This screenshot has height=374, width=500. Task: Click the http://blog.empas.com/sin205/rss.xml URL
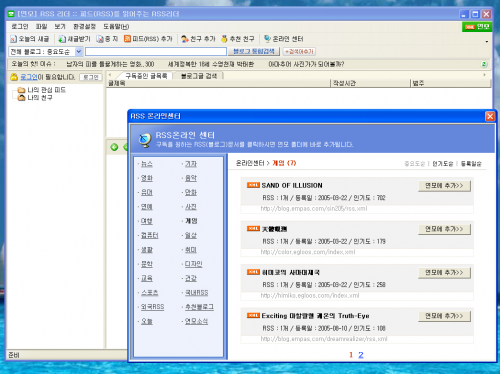point(314,209)
